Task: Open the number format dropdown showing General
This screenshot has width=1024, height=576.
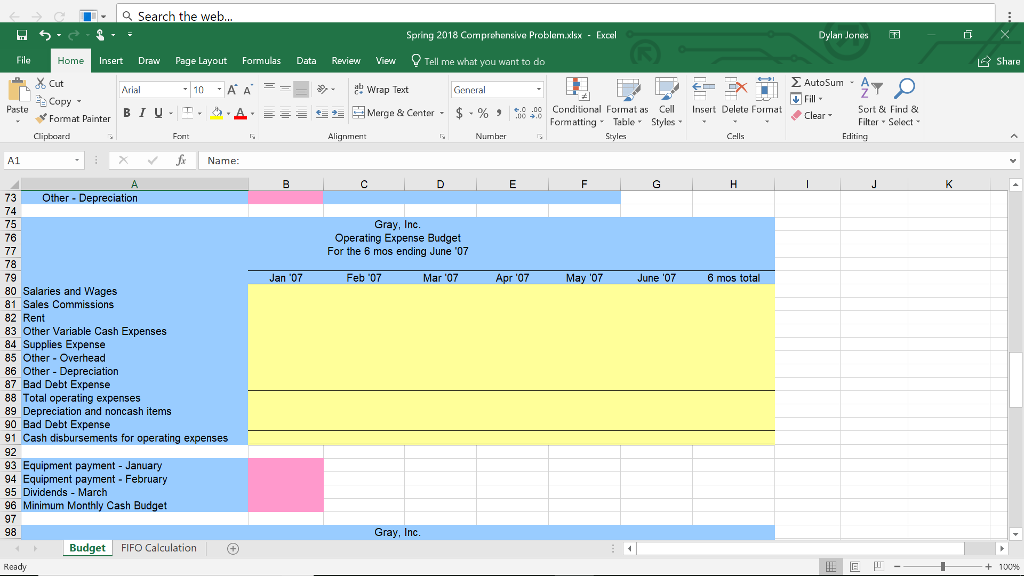Action: 497,89
